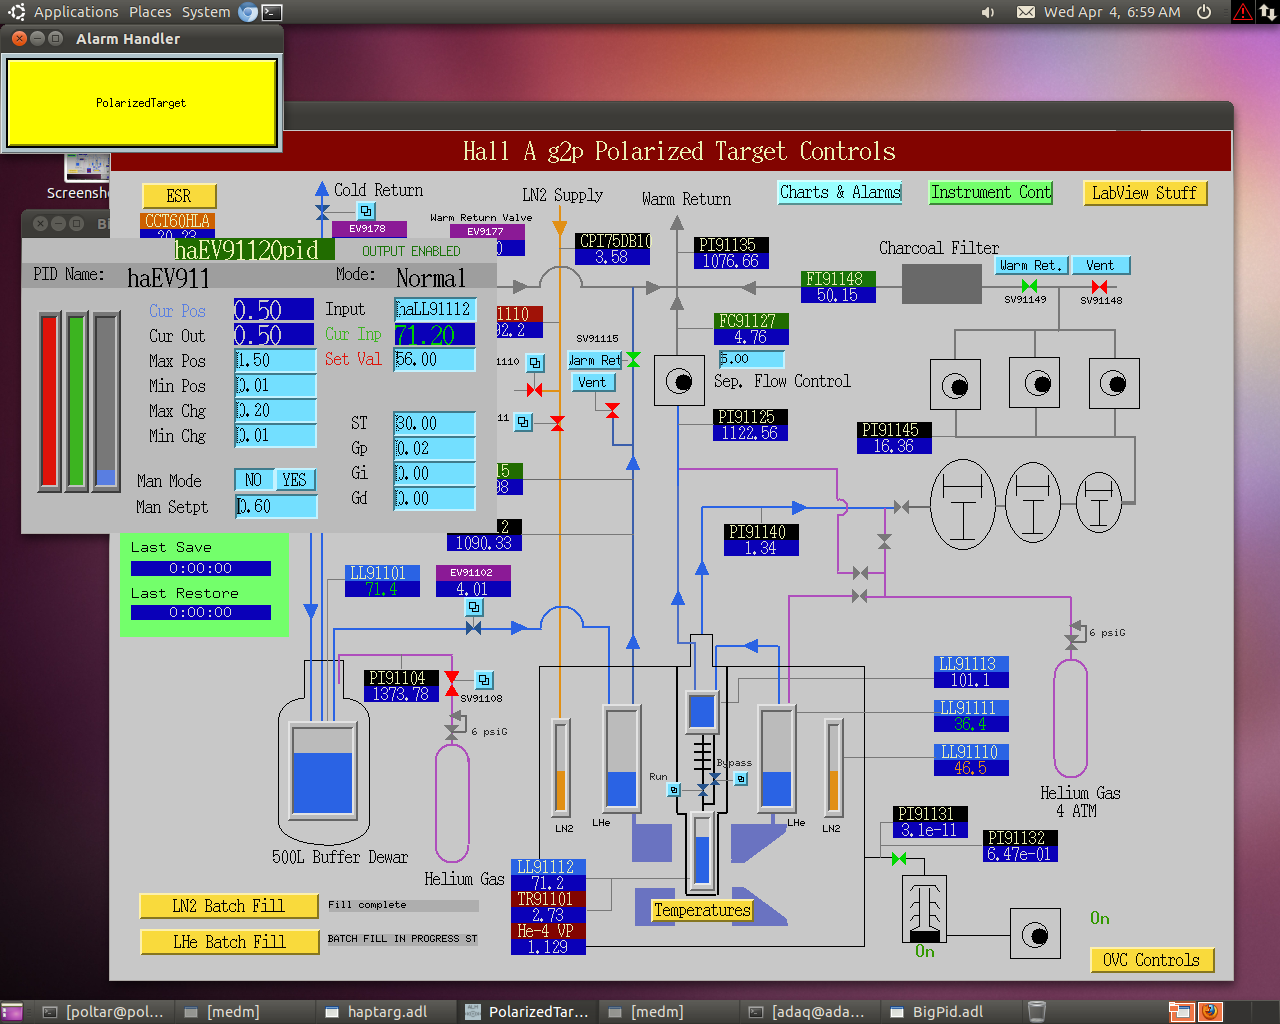Click the Gp 0.02 field

[435, 449]
